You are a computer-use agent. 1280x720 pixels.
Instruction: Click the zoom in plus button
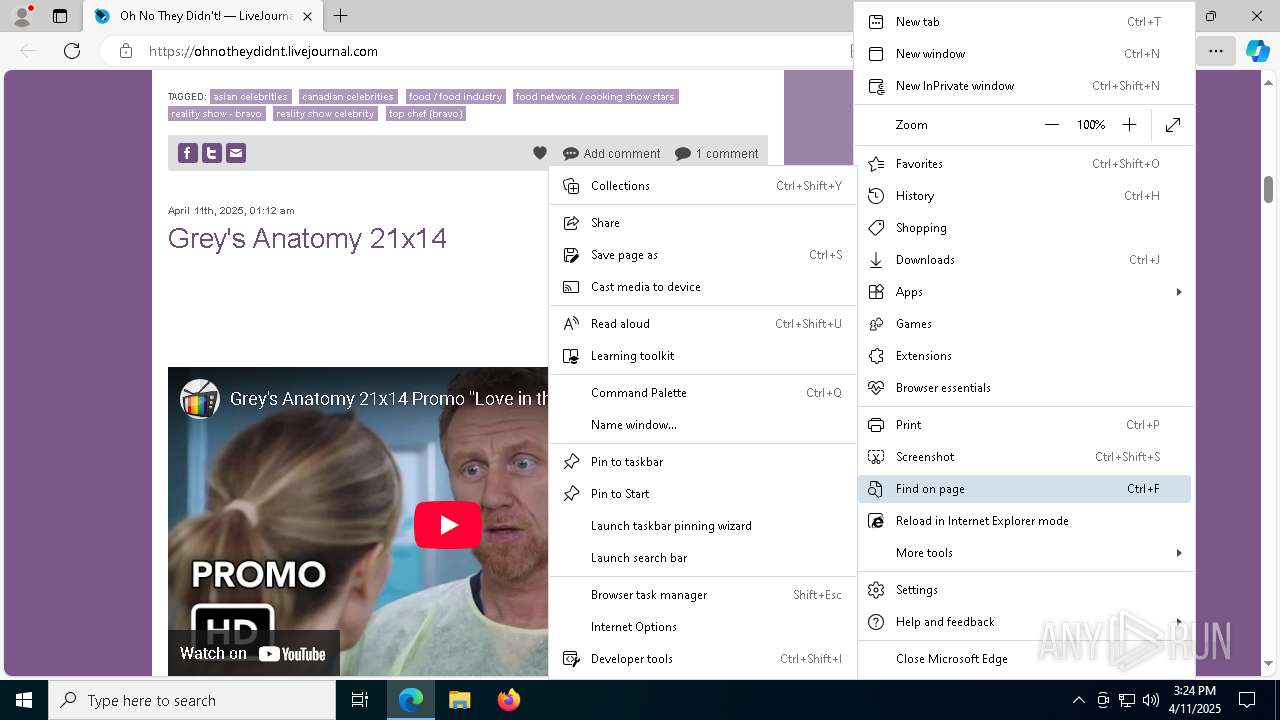(1129, 125)
